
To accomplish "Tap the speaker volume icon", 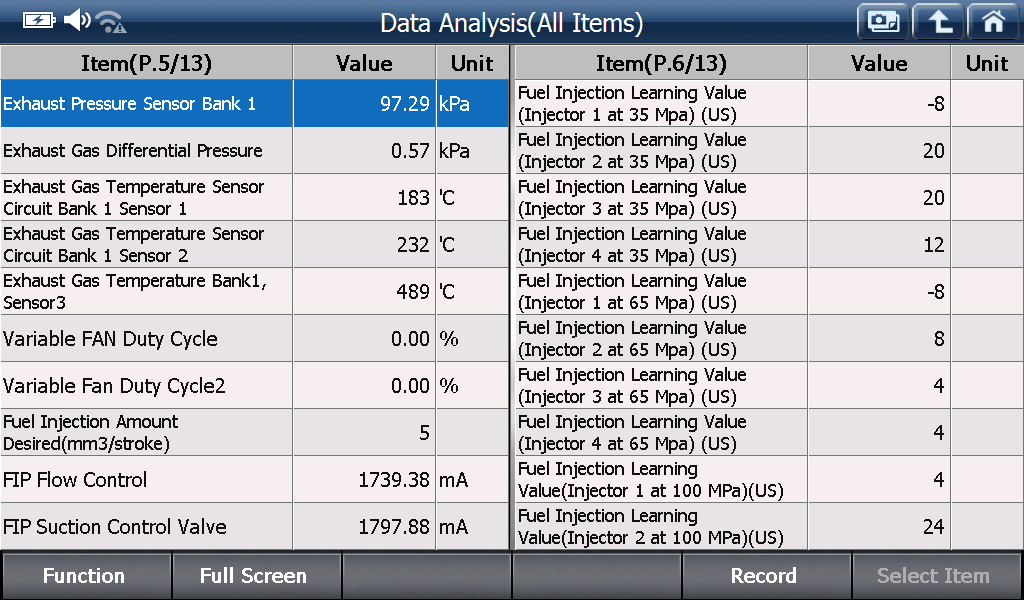I will (77, 20).
